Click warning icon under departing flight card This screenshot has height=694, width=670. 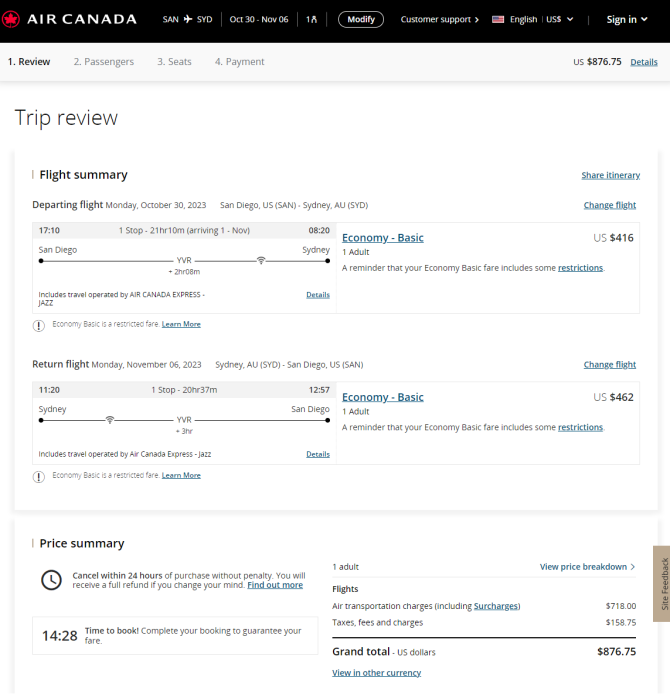(39, 326)
